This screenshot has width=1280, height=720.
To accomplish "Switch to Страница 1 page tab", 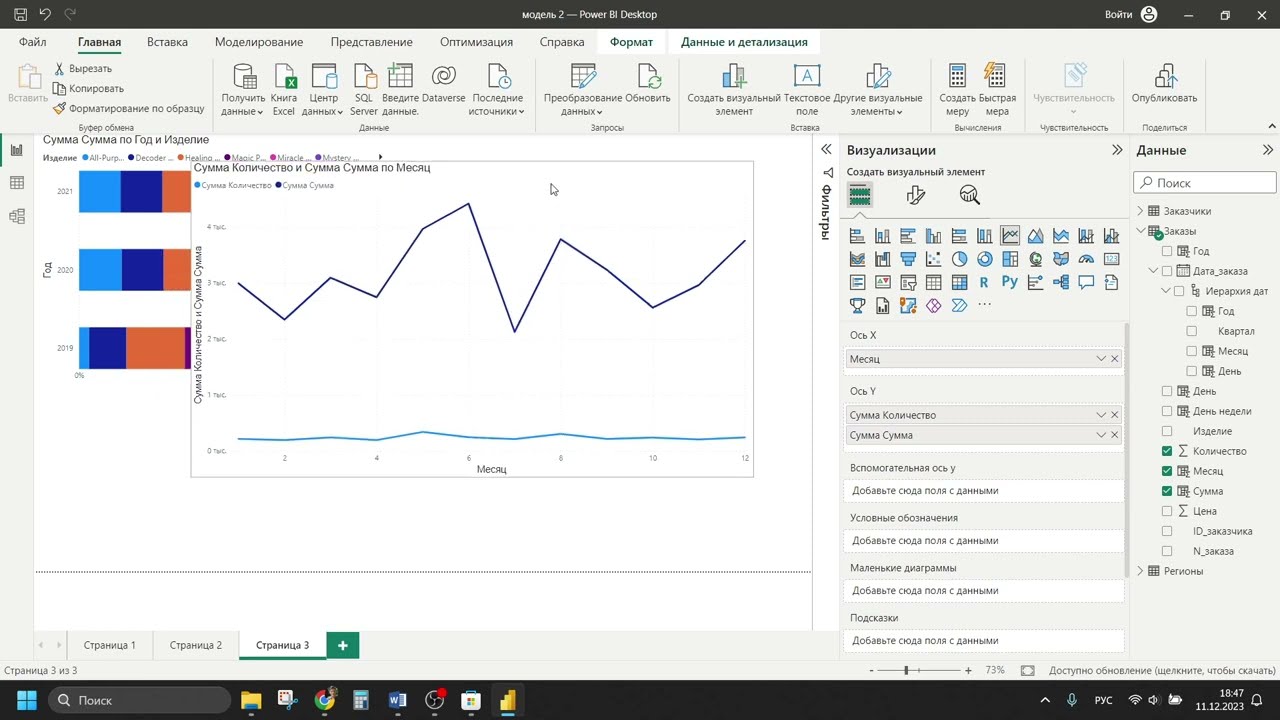I will [110, 645].
